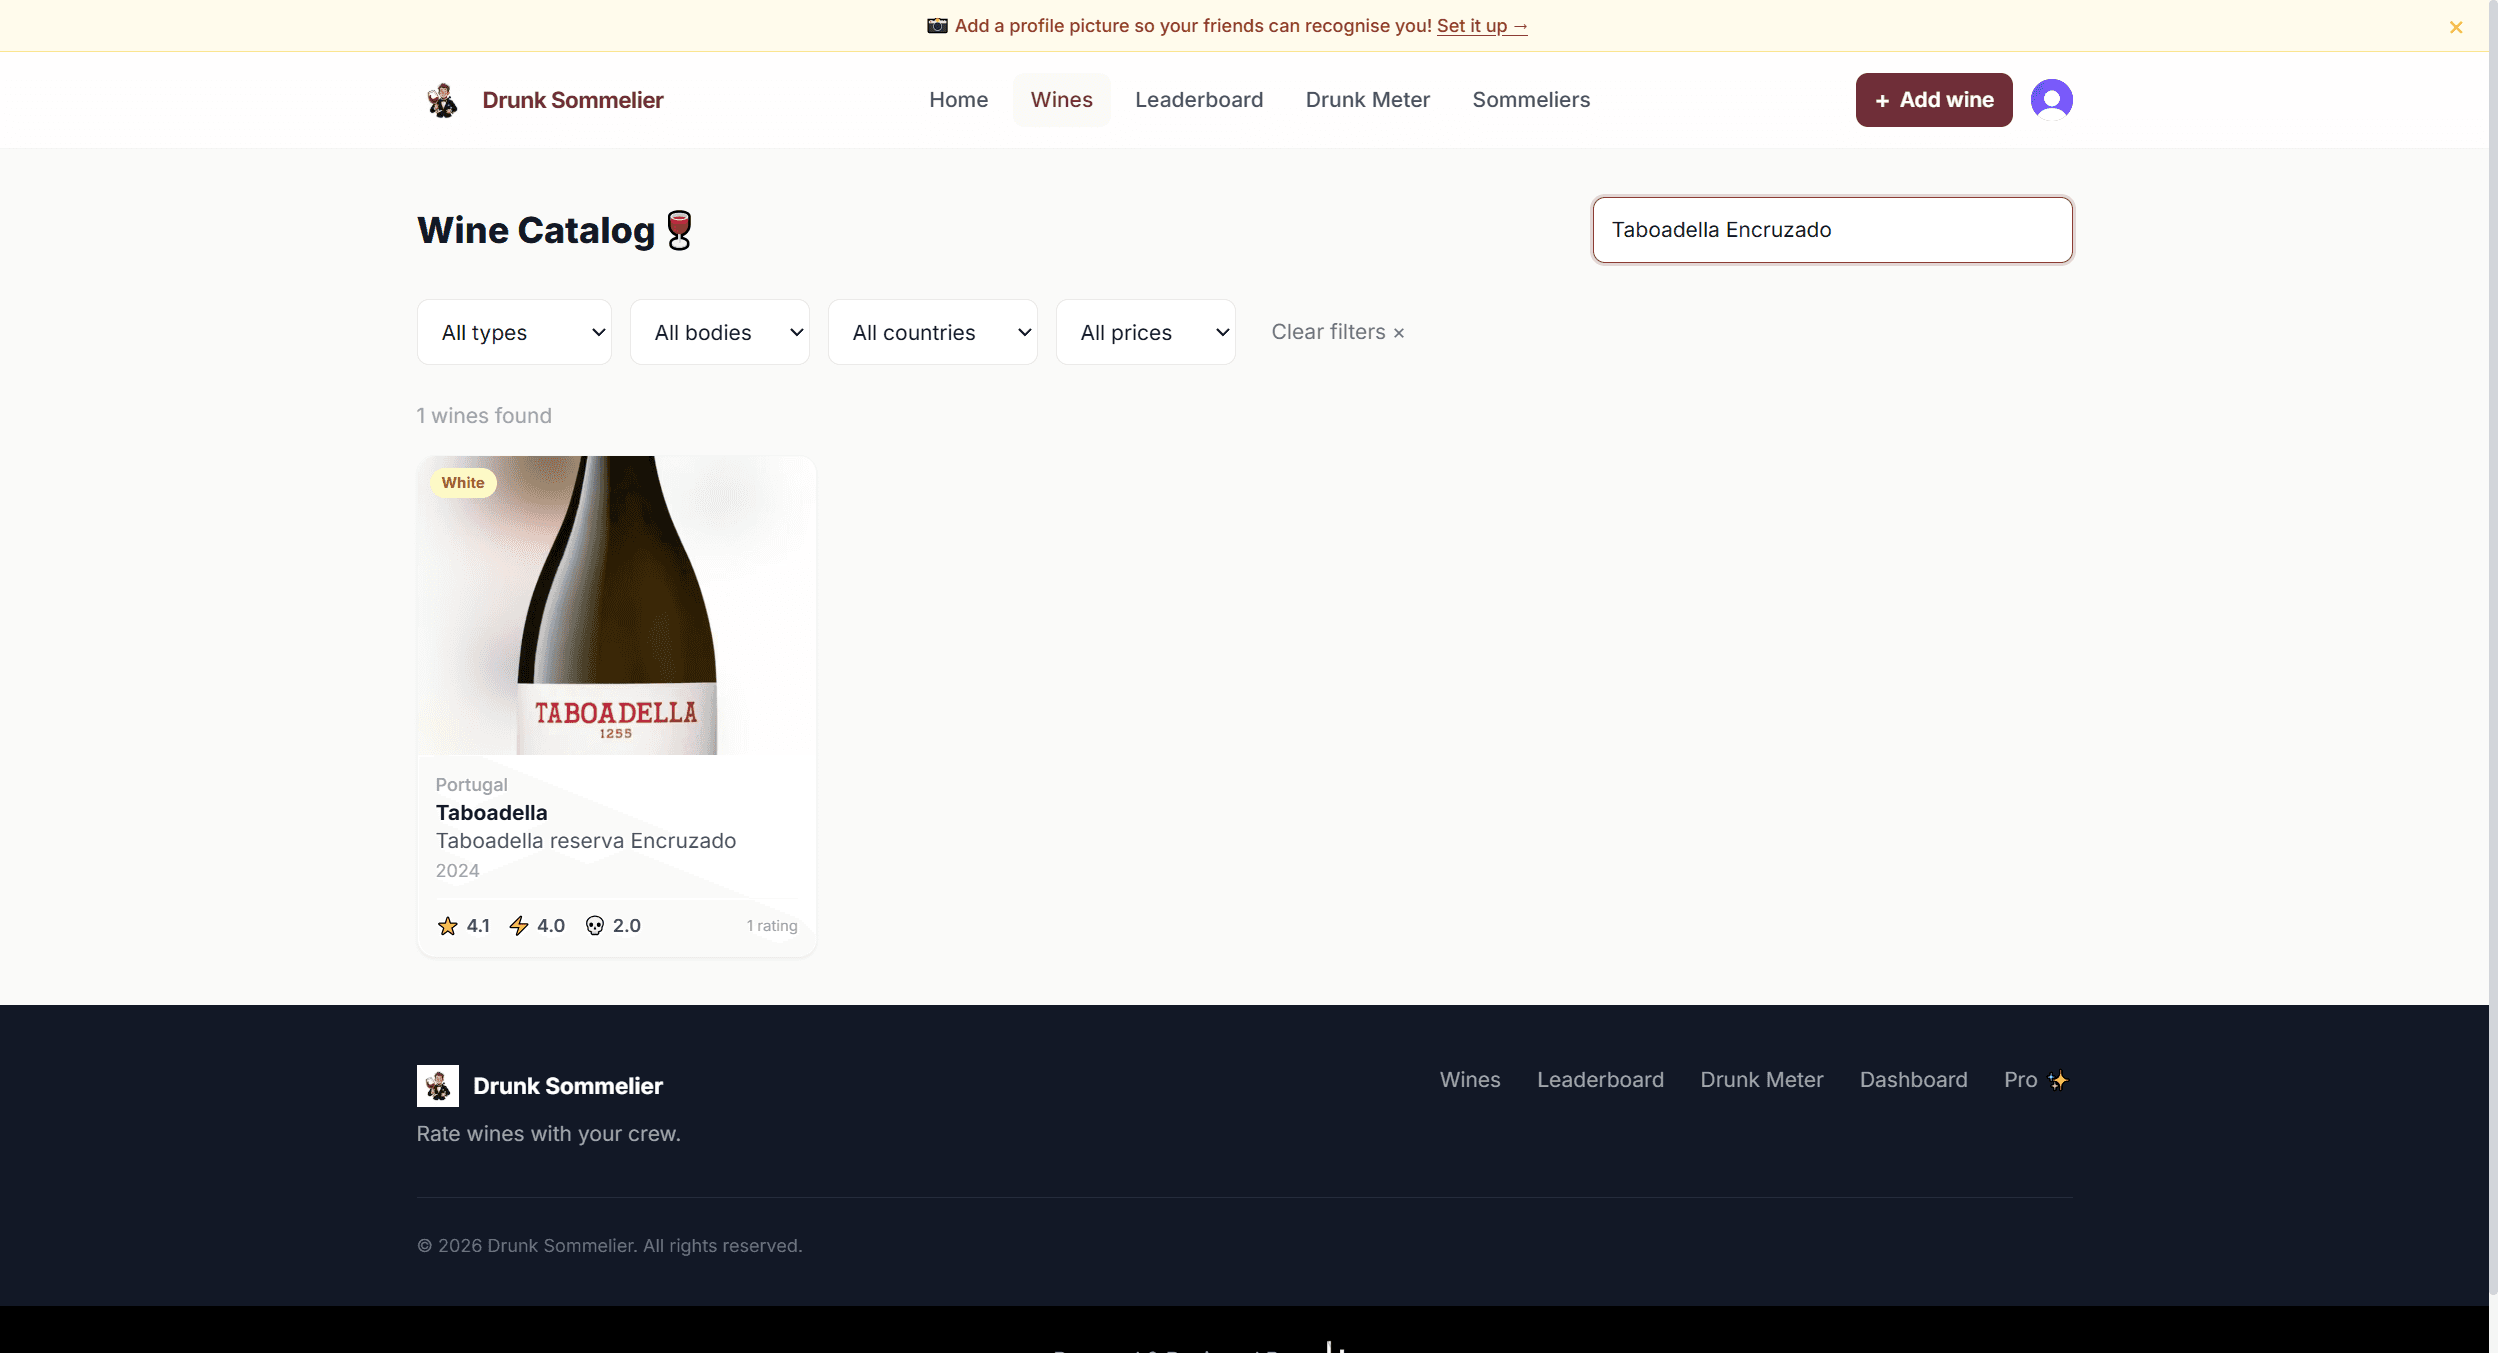Click the star rating icon on Taboadella card
This screenshot has height=1353, width=2498.
tap(447, 926)
